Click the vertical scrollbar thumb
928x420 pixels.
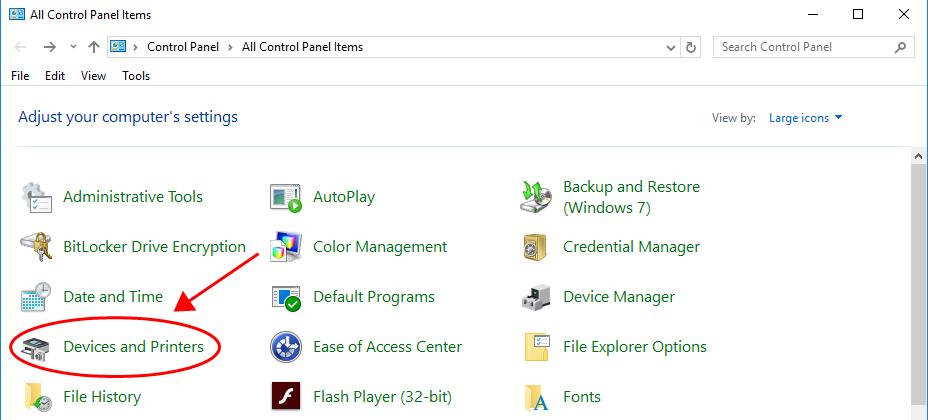[919, 284]
